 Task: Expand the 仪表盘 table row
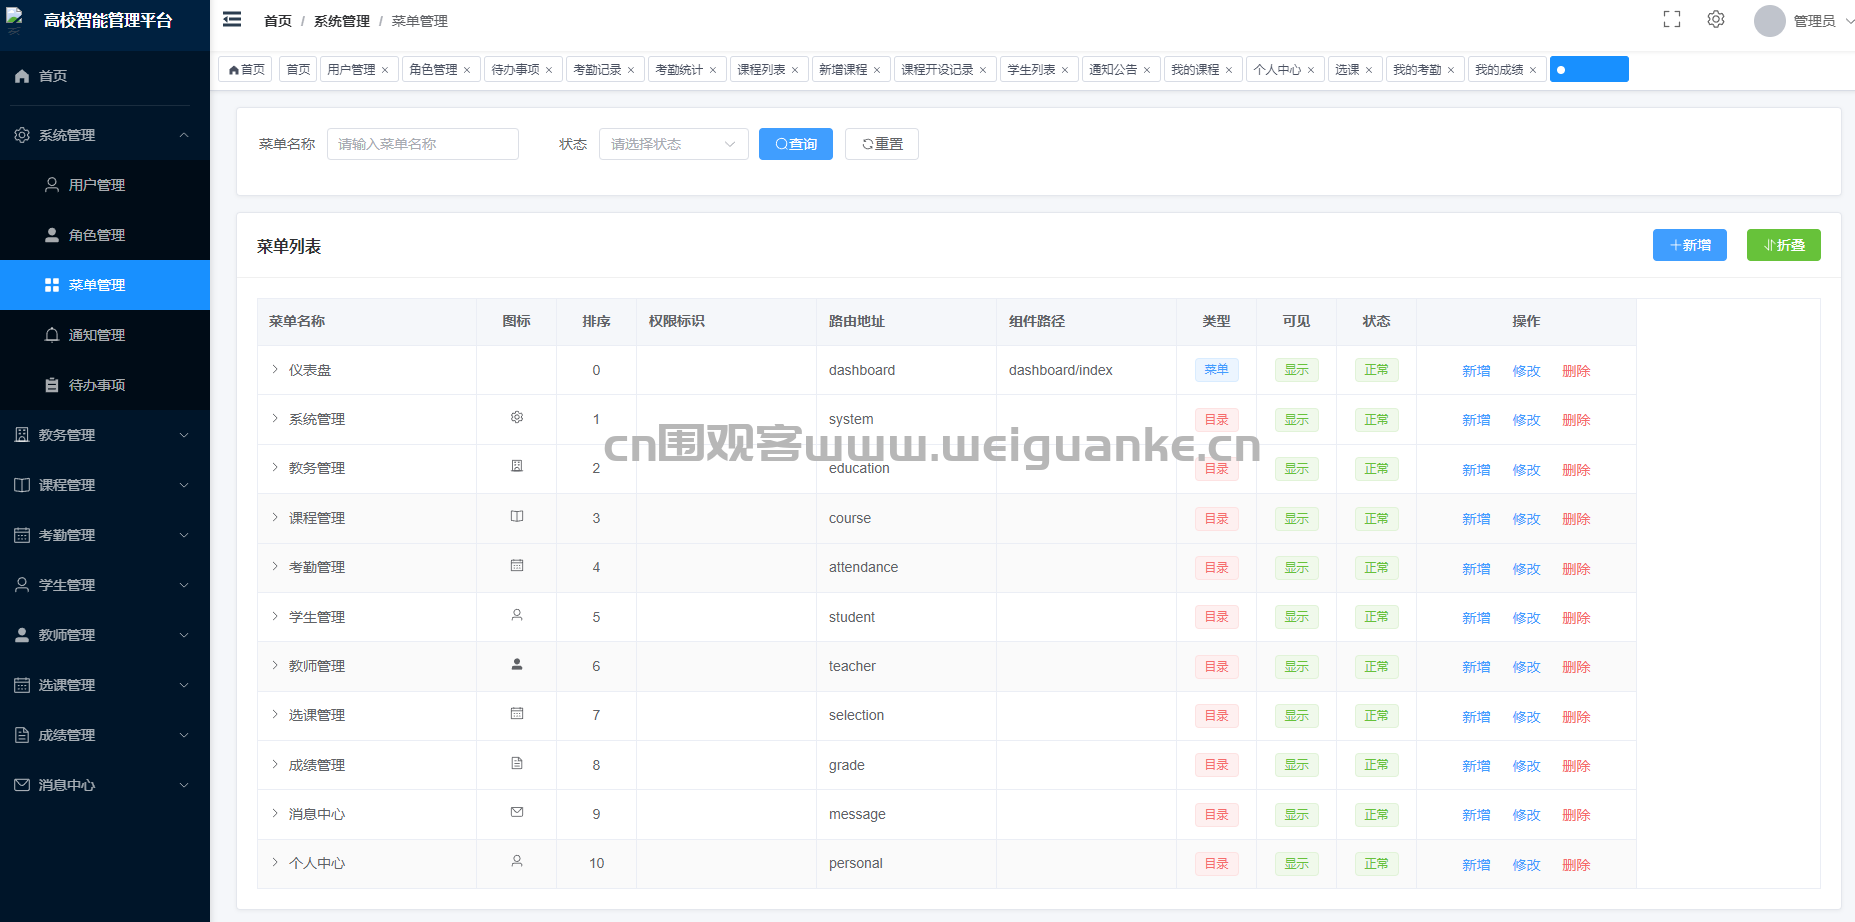pos(275,369)
